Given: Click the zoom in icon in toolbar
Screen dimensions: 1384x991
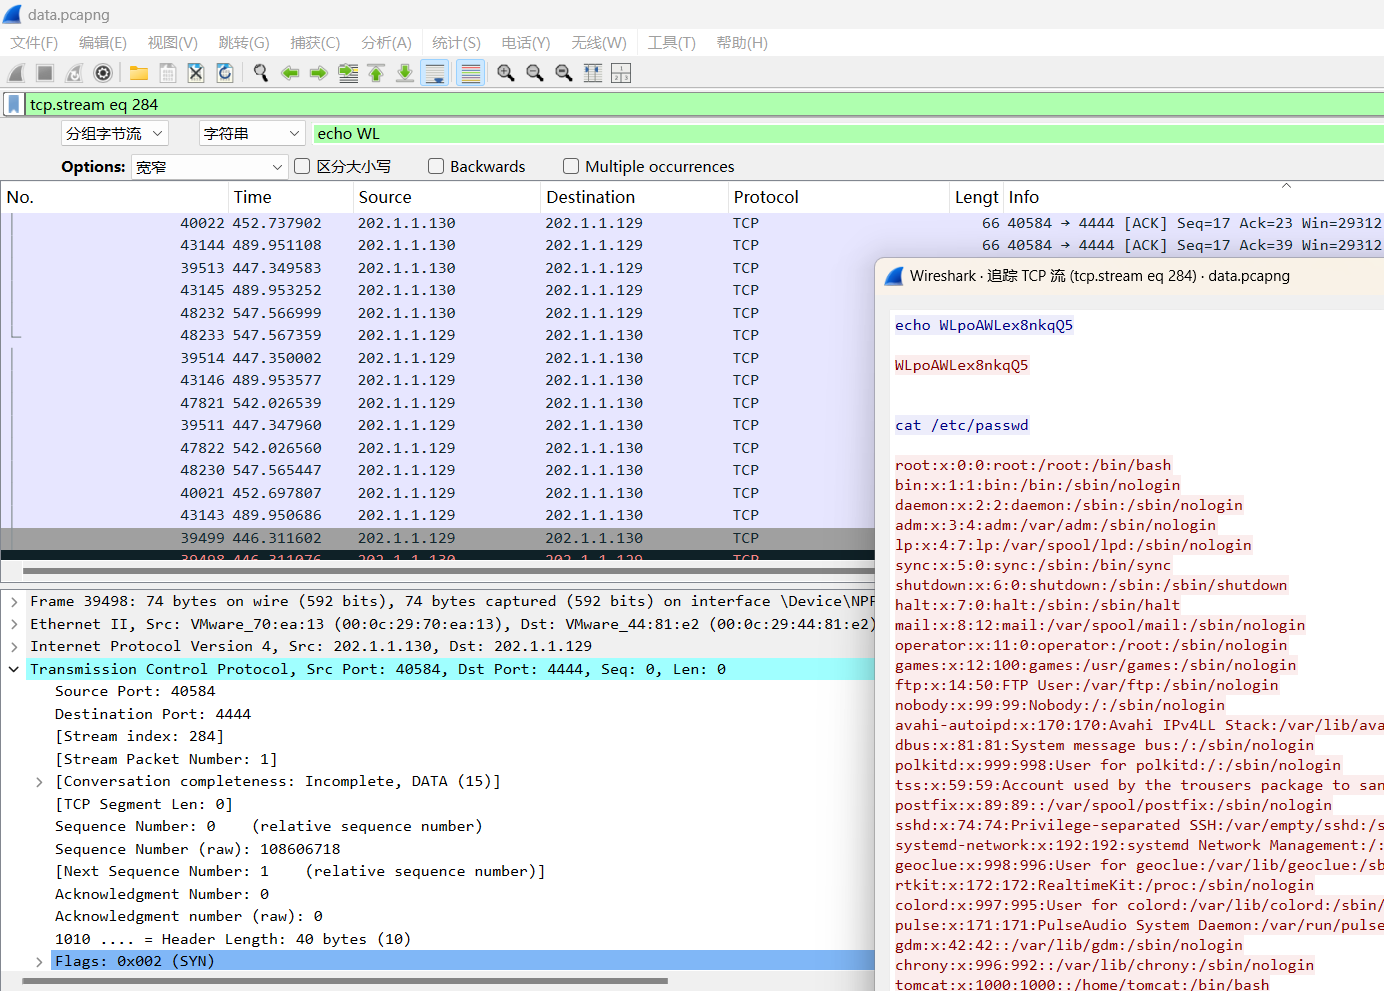Looking at the screenshot, I should click(506, 73).
